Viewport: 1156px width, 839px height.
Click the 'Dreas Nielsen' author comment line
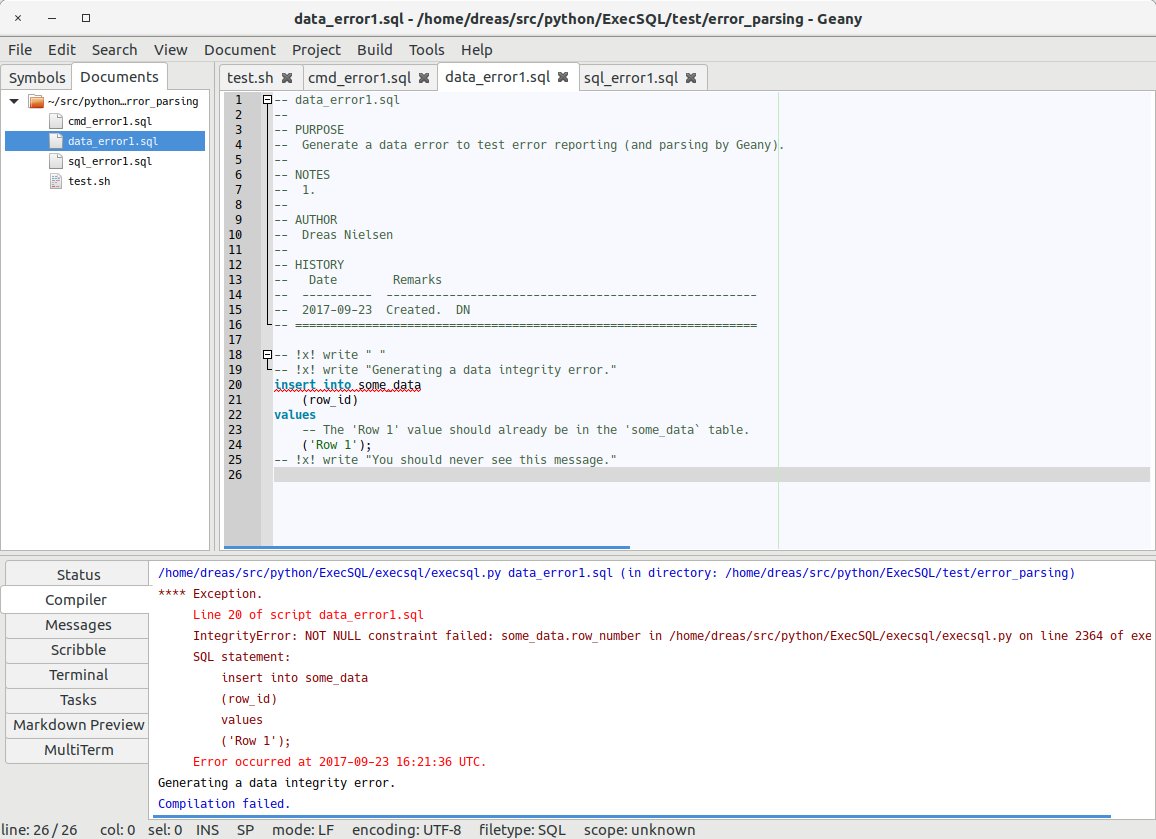(x=333, y=234)
